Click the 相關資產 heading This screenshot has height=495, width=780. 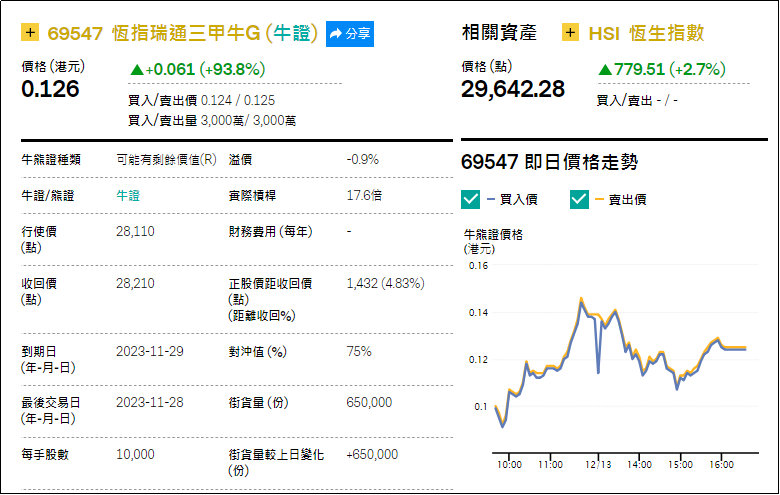[499, 33]
